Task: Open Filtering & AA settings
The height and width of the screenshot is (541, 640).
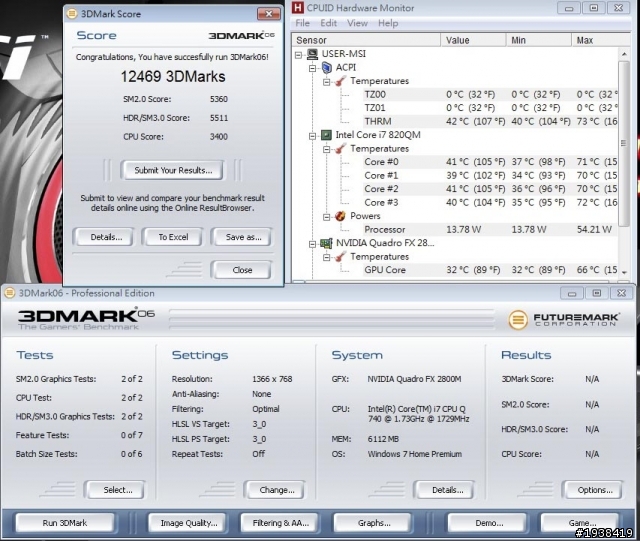Action: 280,523
